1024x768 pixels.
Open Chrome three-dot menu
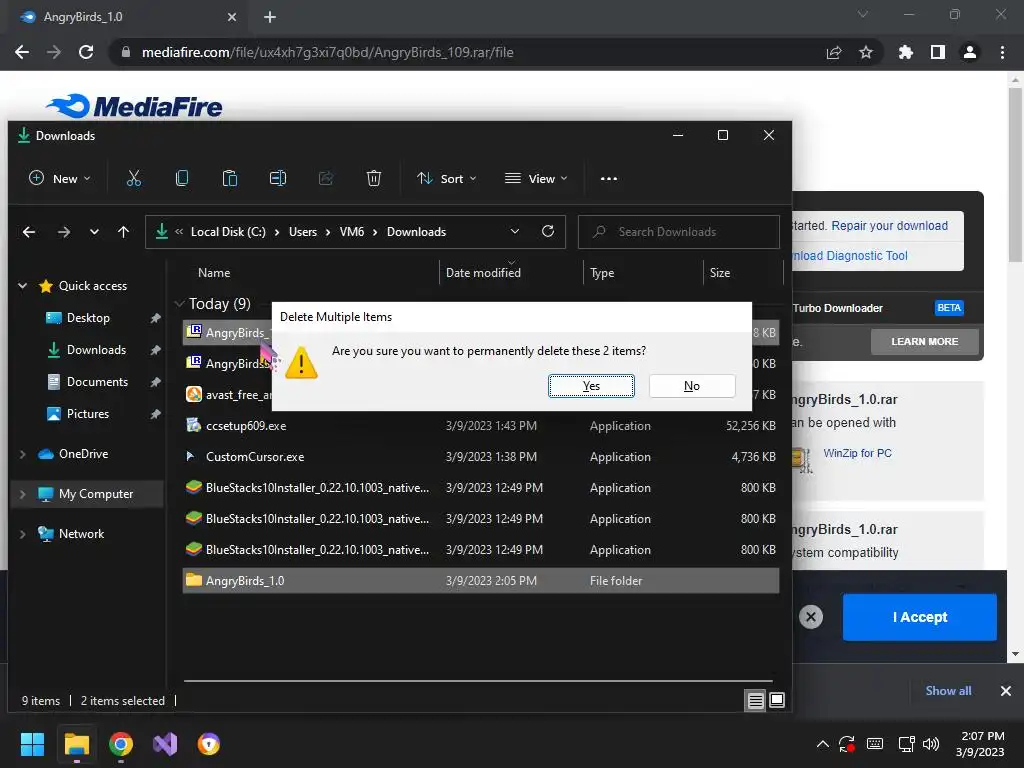tap(1002, 52)
